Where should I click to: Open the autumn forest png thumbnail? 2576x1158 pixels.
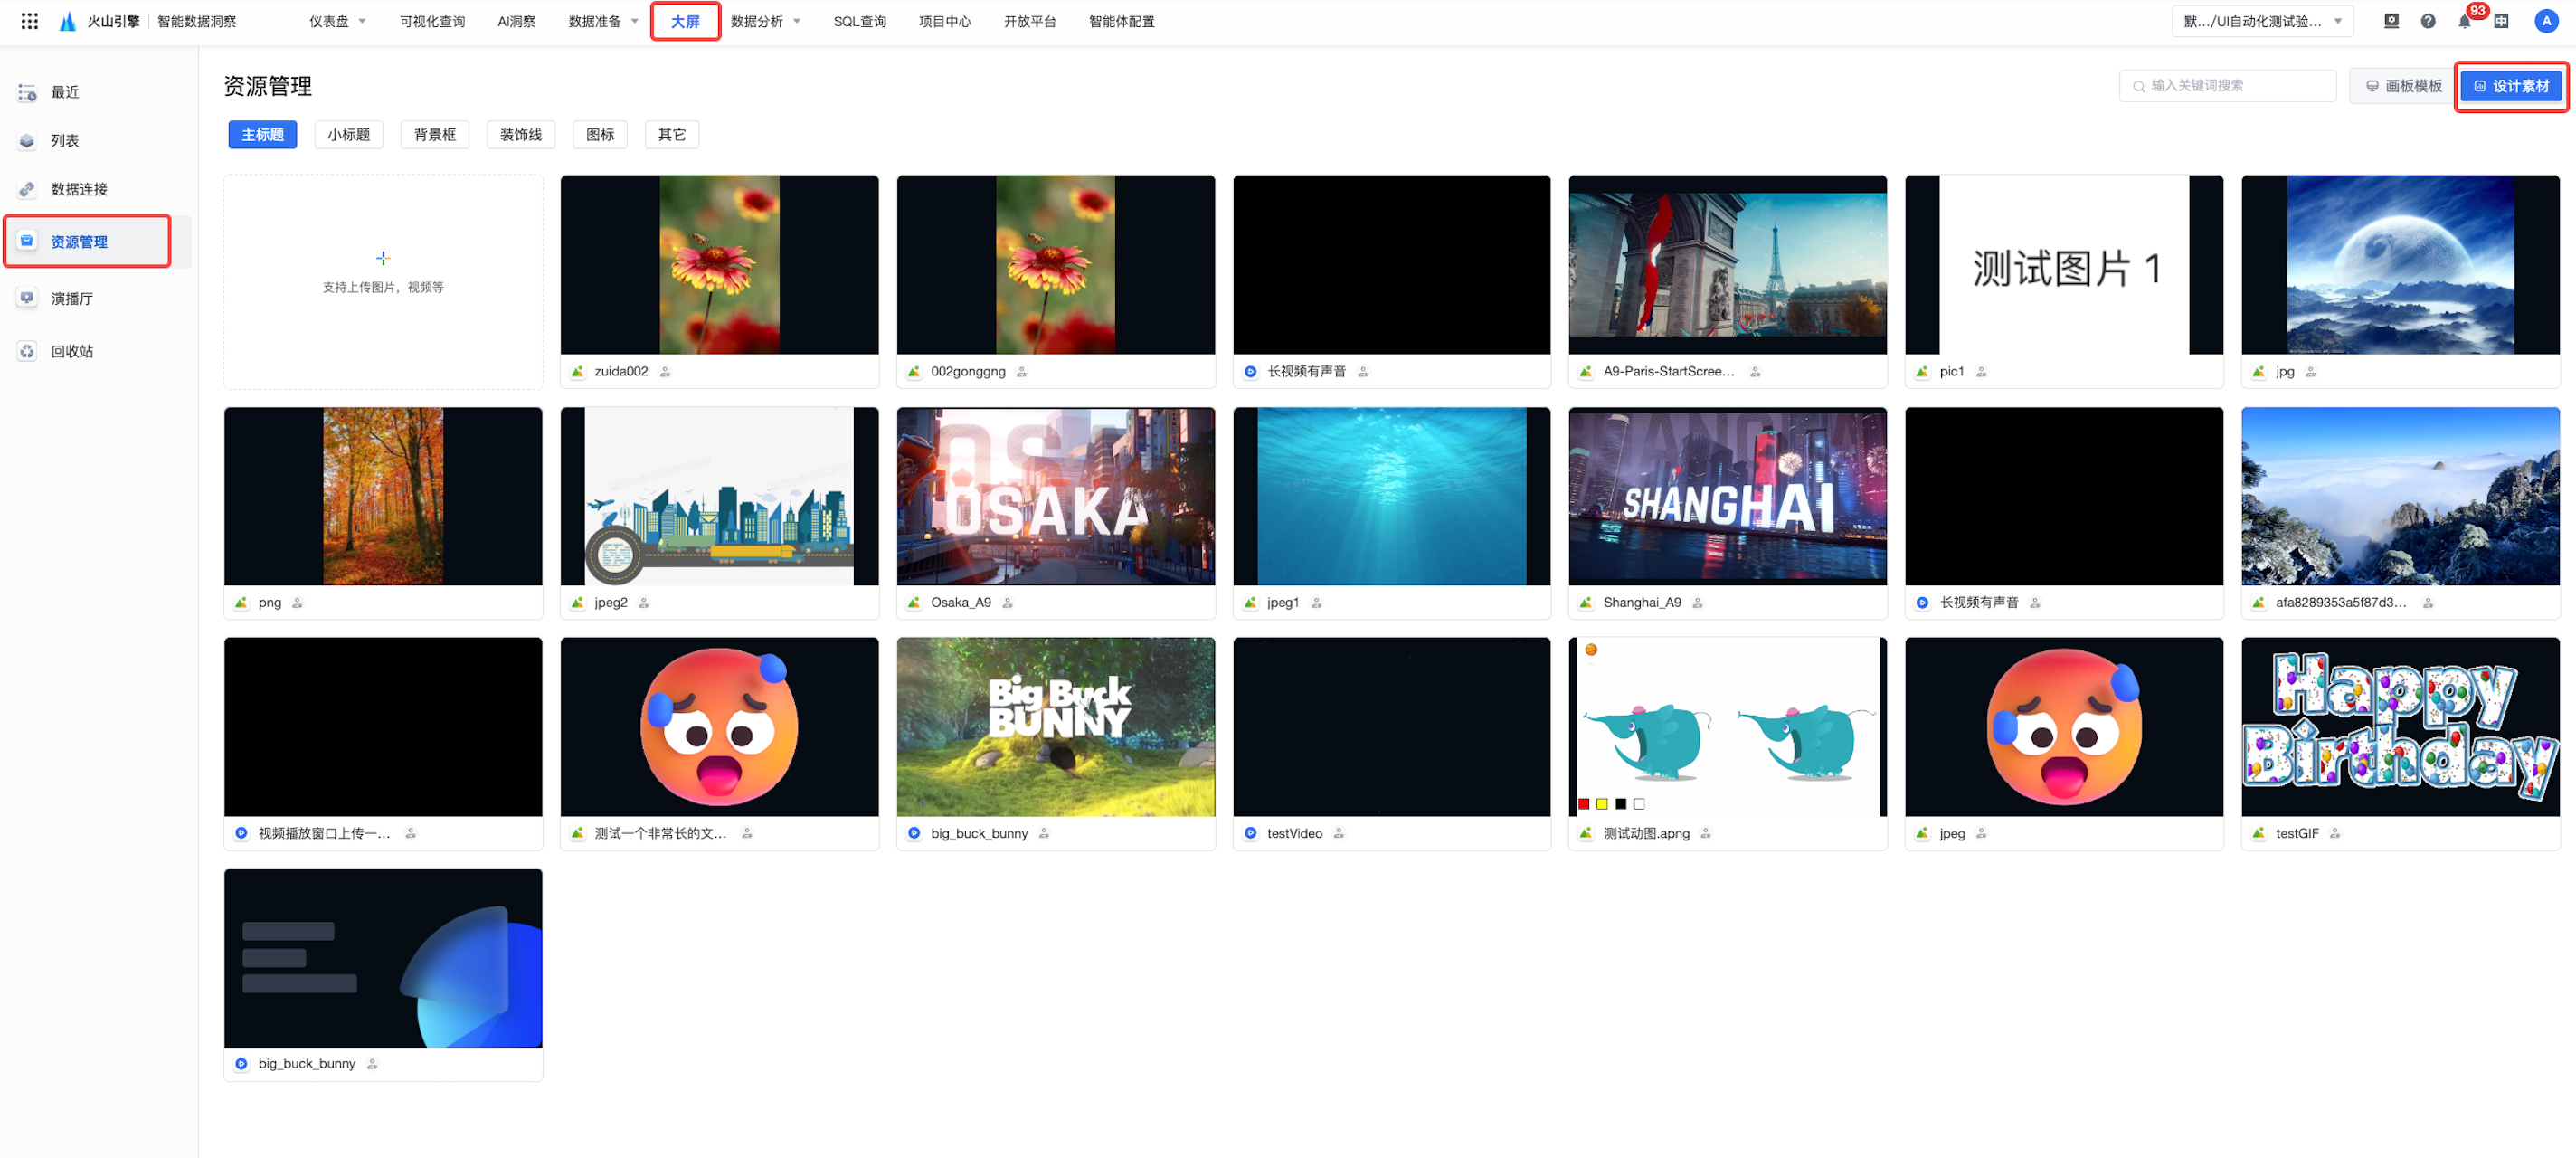pyautogui.click(x=383, y=496)
